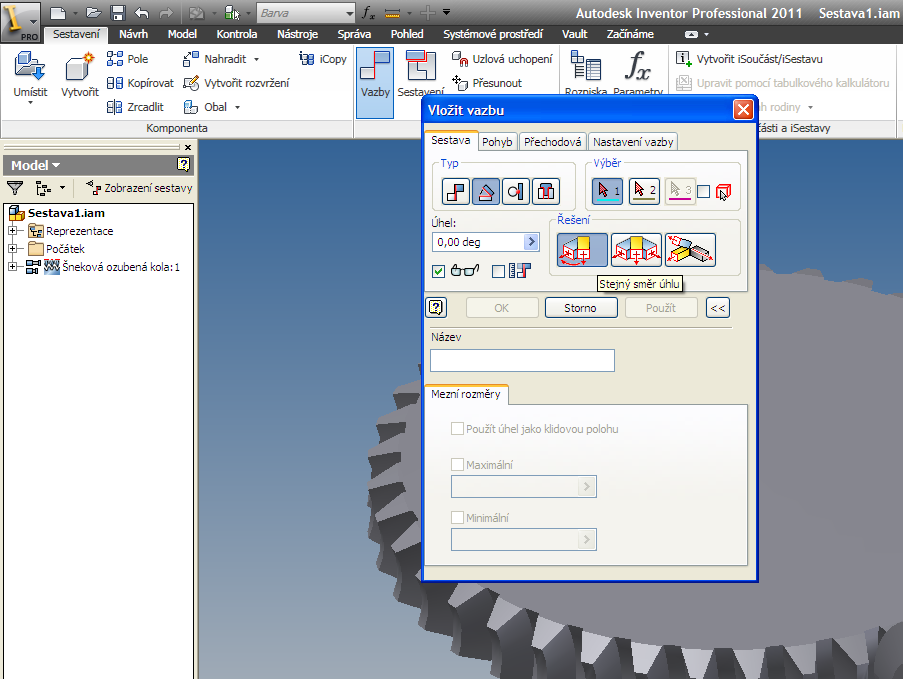
Task: Activate first selection arrow button
Action: tap(608, 191)
